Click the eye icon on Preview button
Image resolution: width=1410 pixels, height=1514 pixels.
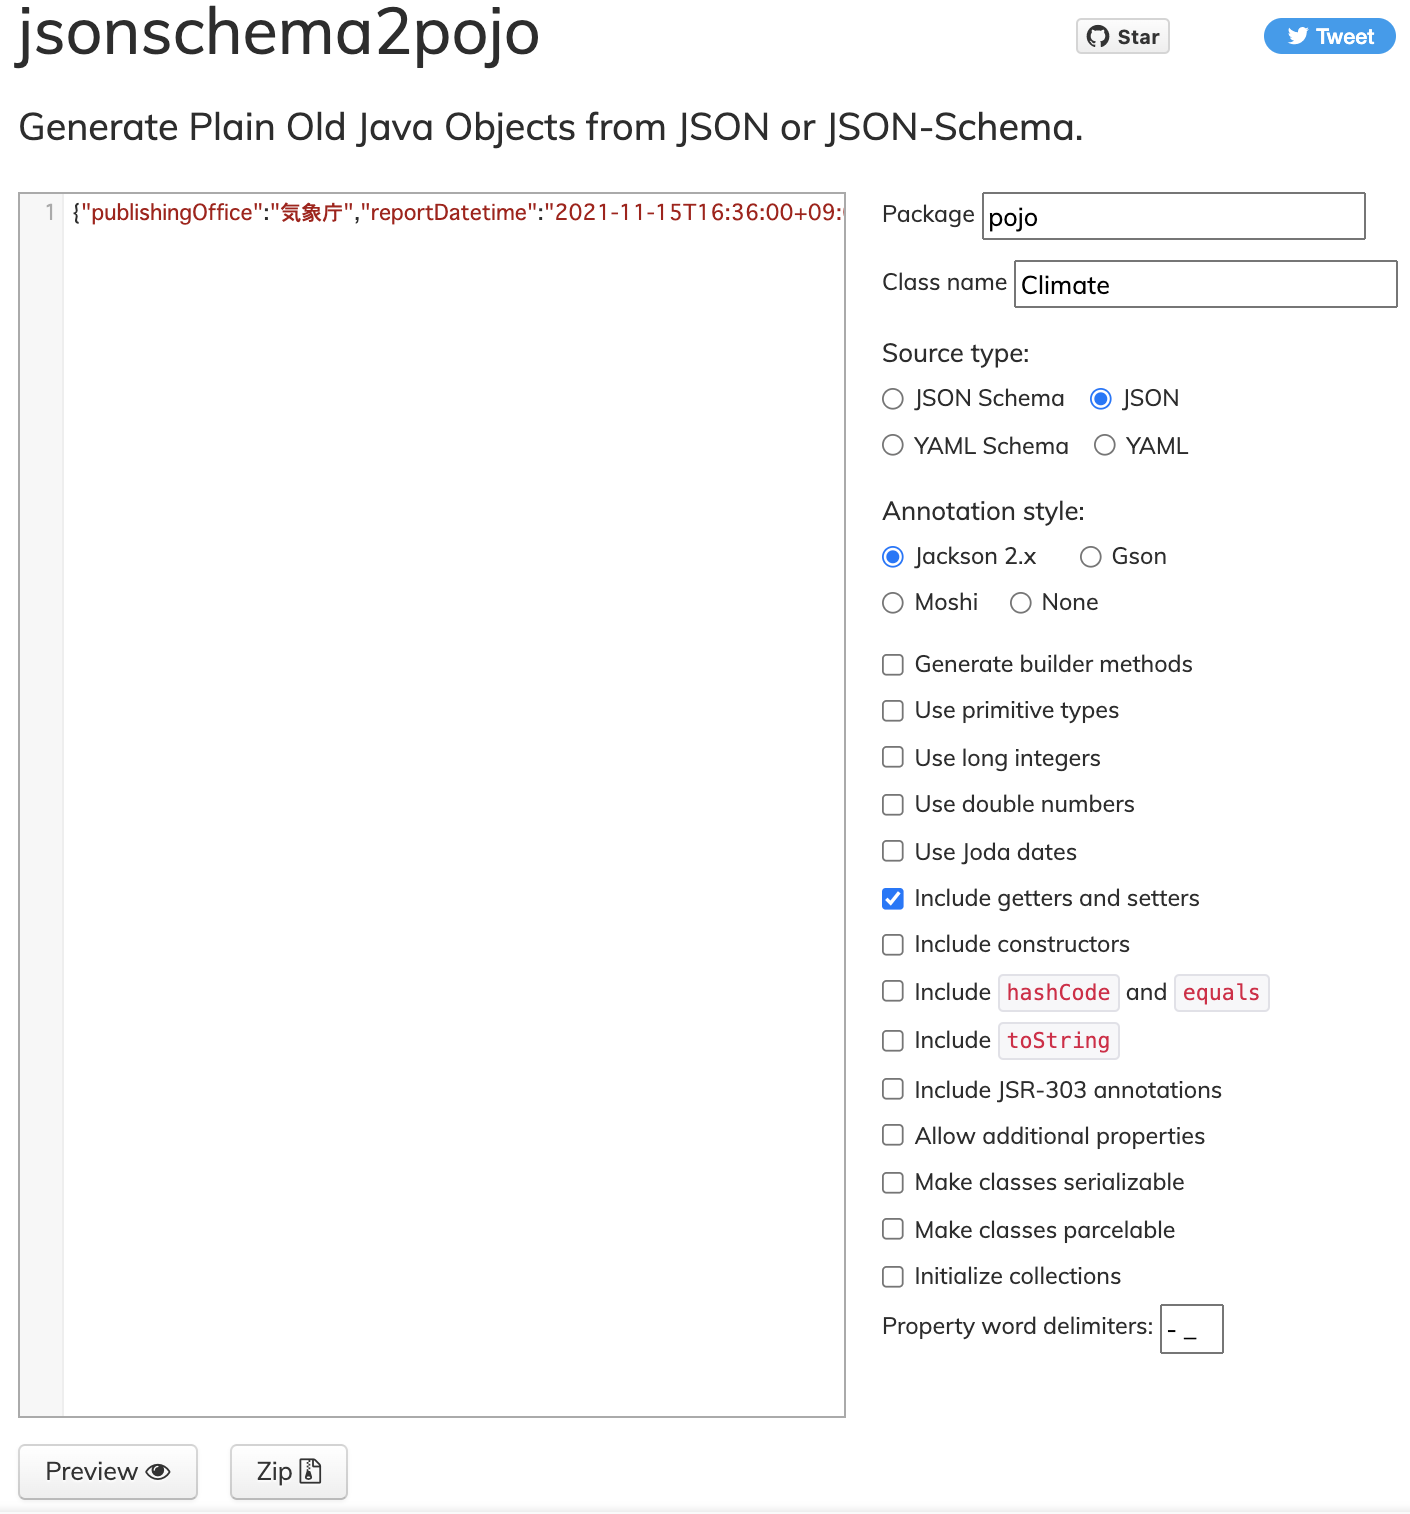tap(159, 1471)
